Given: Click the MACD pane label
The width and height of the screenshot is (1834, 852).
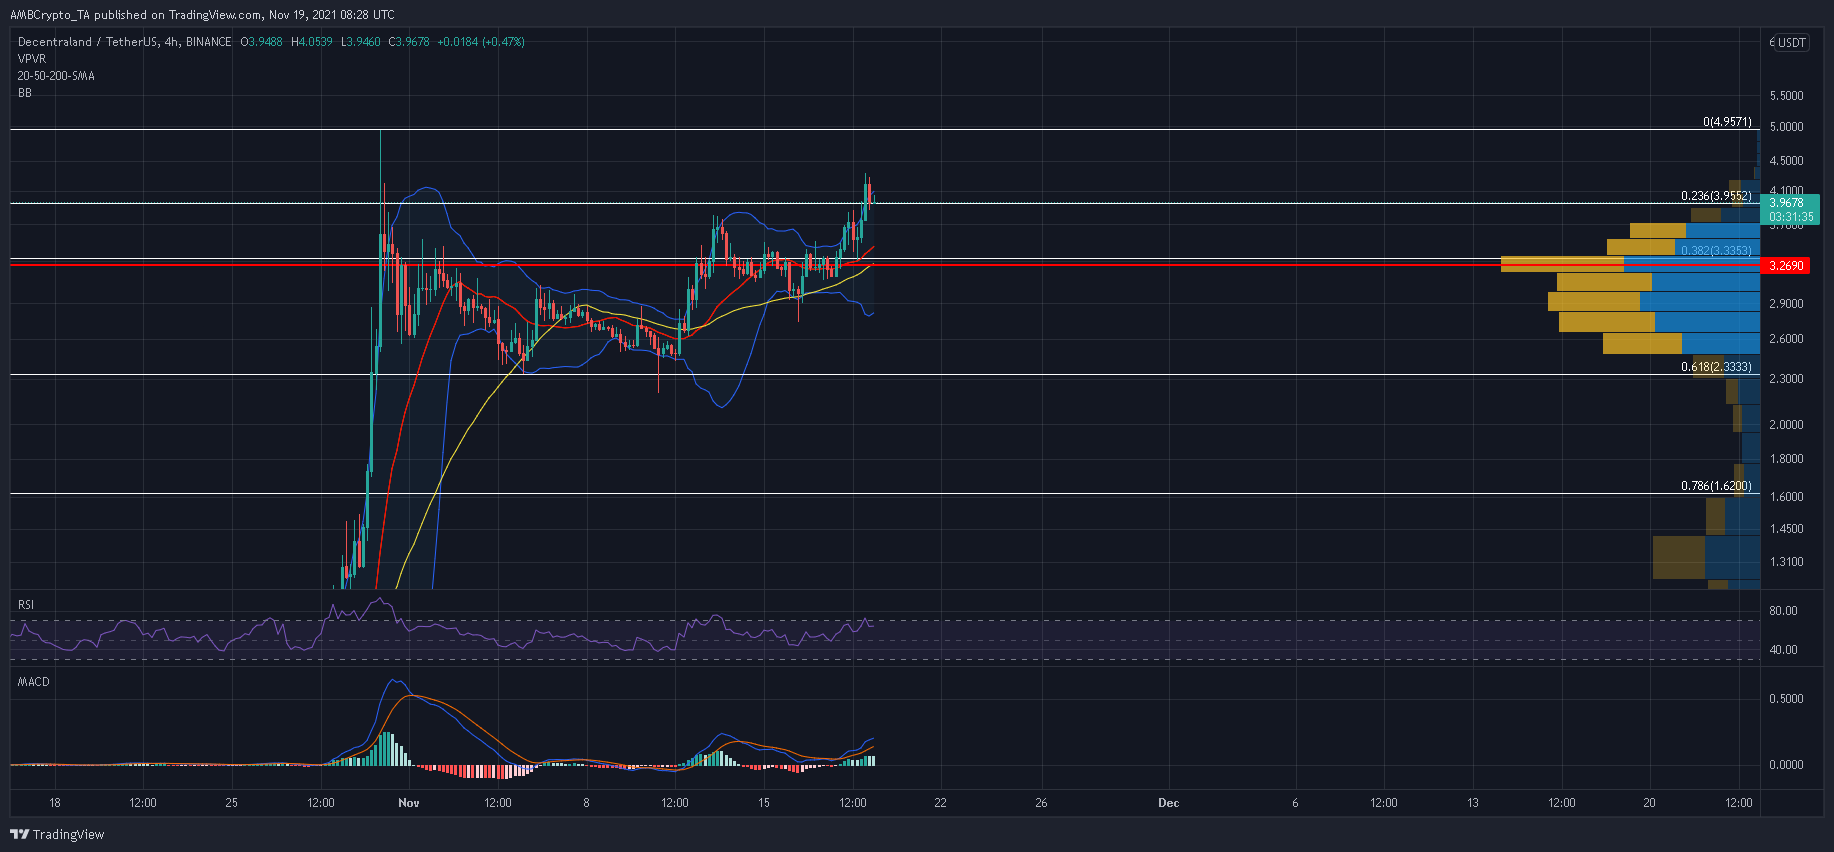Looking at the screenshot, I should coord(33,682).
